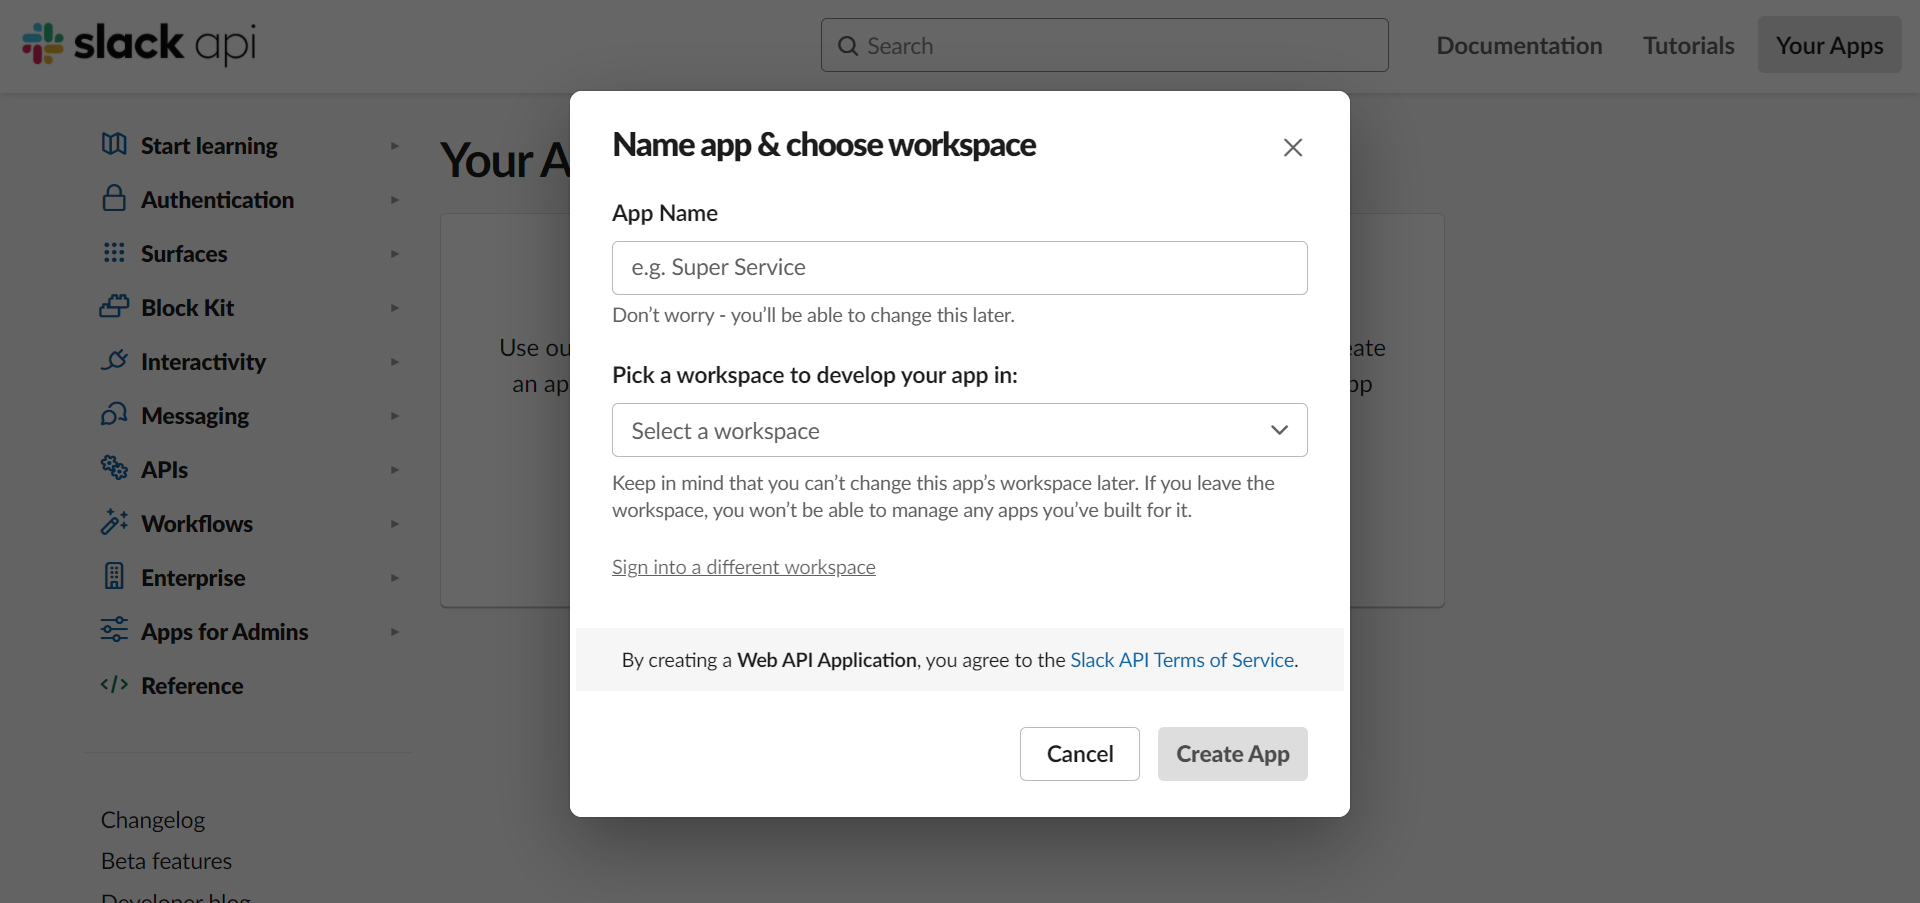Click Sign into a different workspace
The width and height of the screenshot is (1920, 903).
point(744,567)
